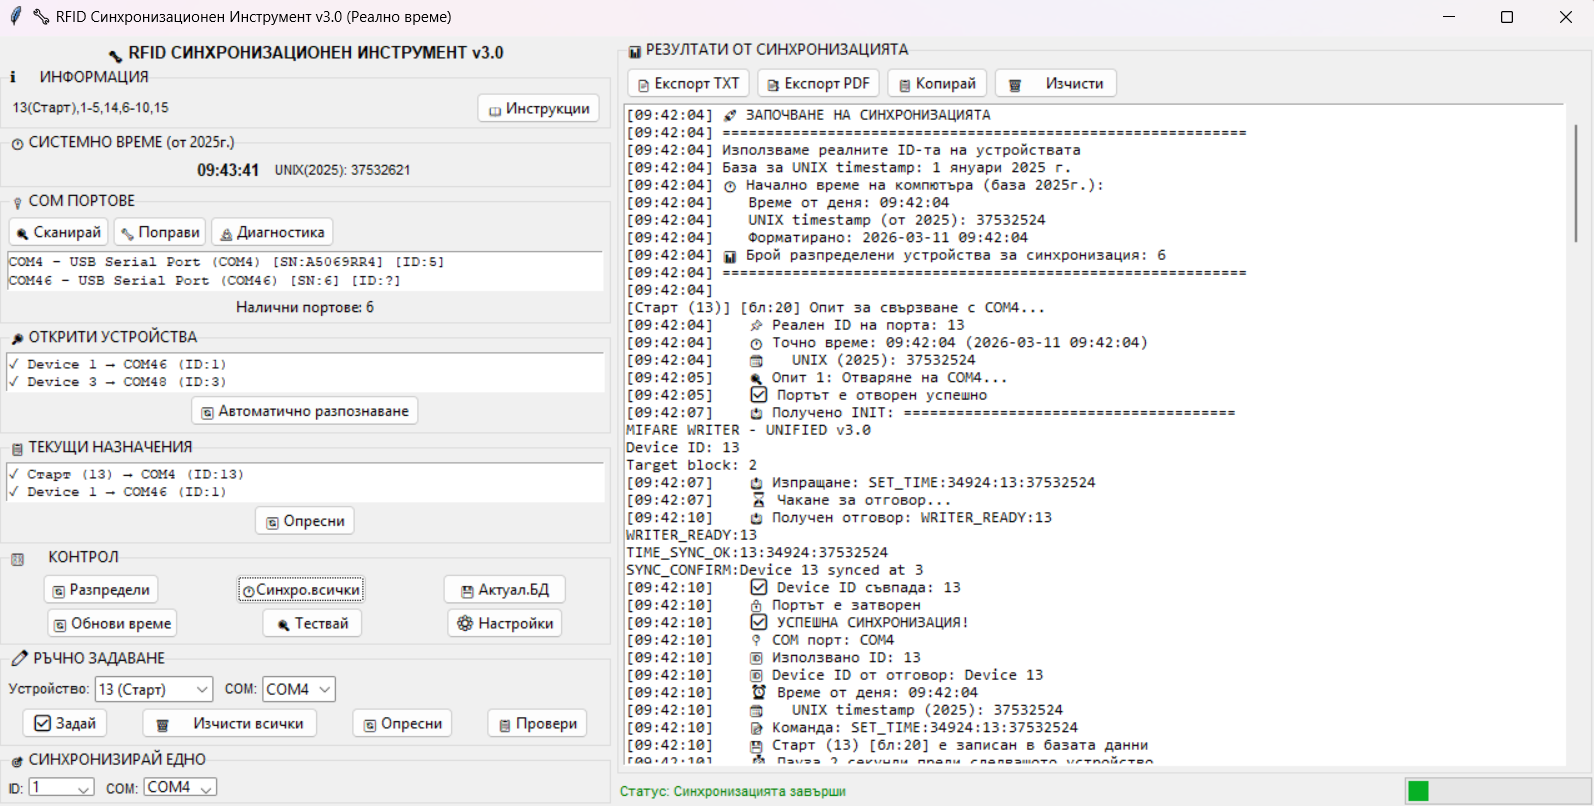Copy results using the Копирай button
Viewport: 1594px width, 806px height.
[x=937, y=84]
